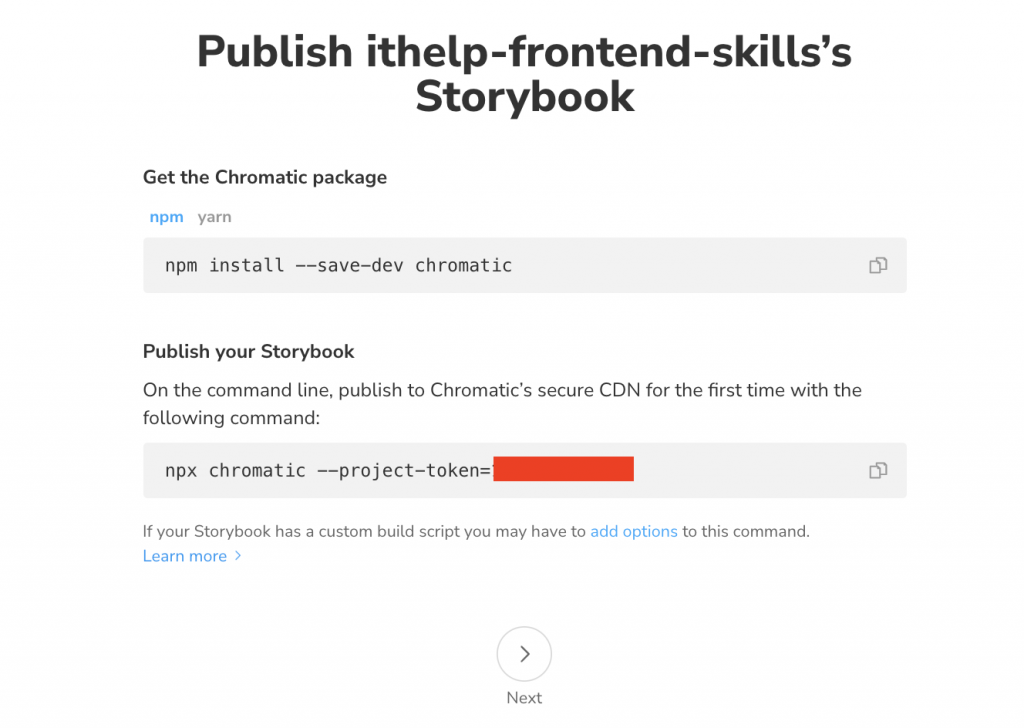The image size is (1024, 728).
Task: Click the red redacted project token block
Action: pos(563,470)
